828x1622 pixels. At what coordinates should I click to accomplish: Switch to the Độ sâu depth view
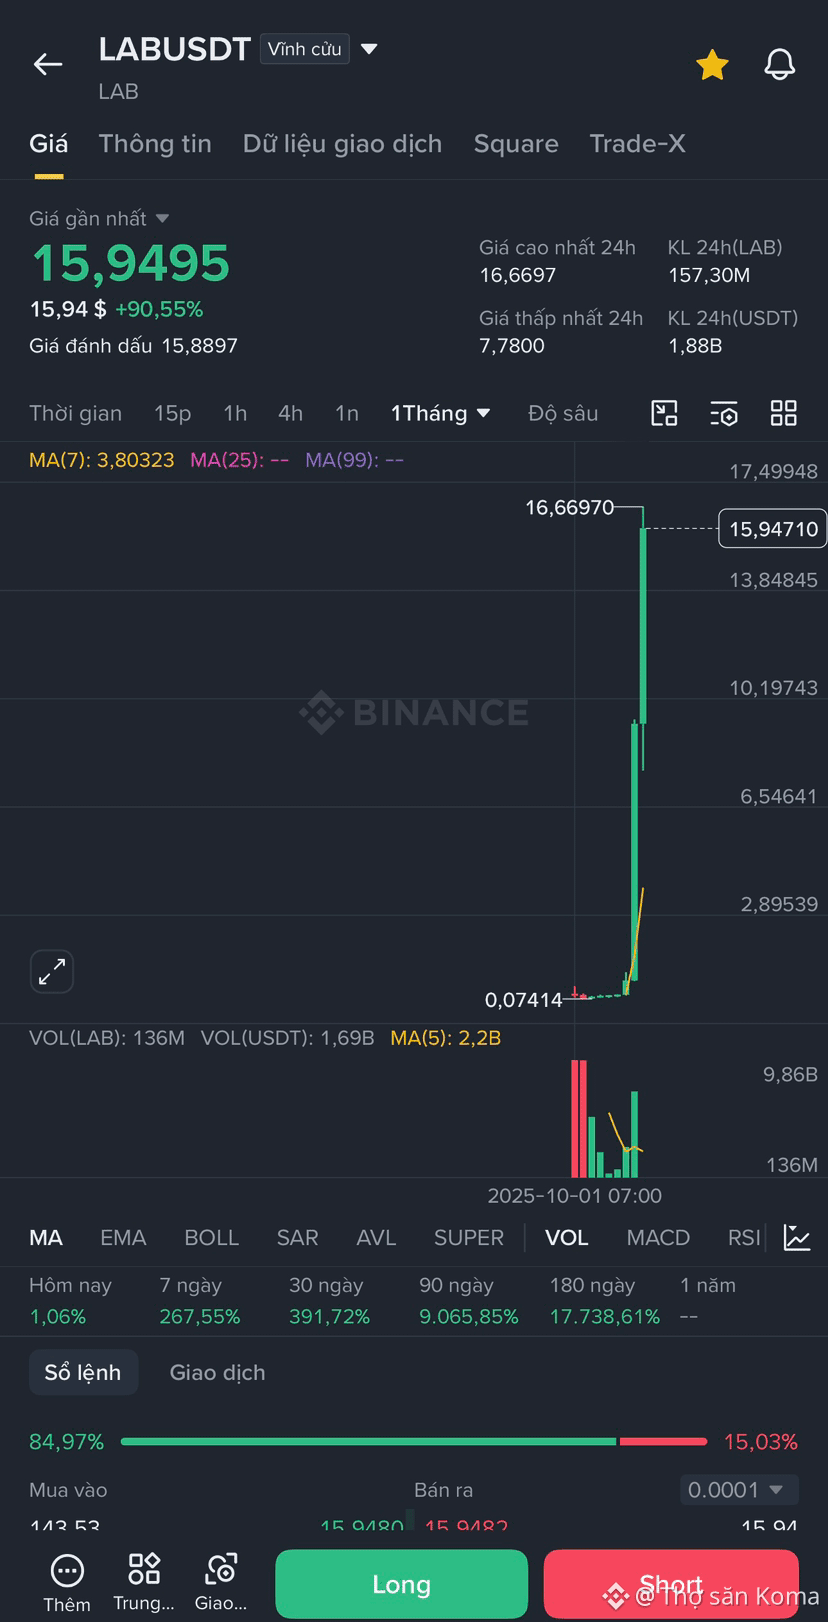(x=563, y=413)
